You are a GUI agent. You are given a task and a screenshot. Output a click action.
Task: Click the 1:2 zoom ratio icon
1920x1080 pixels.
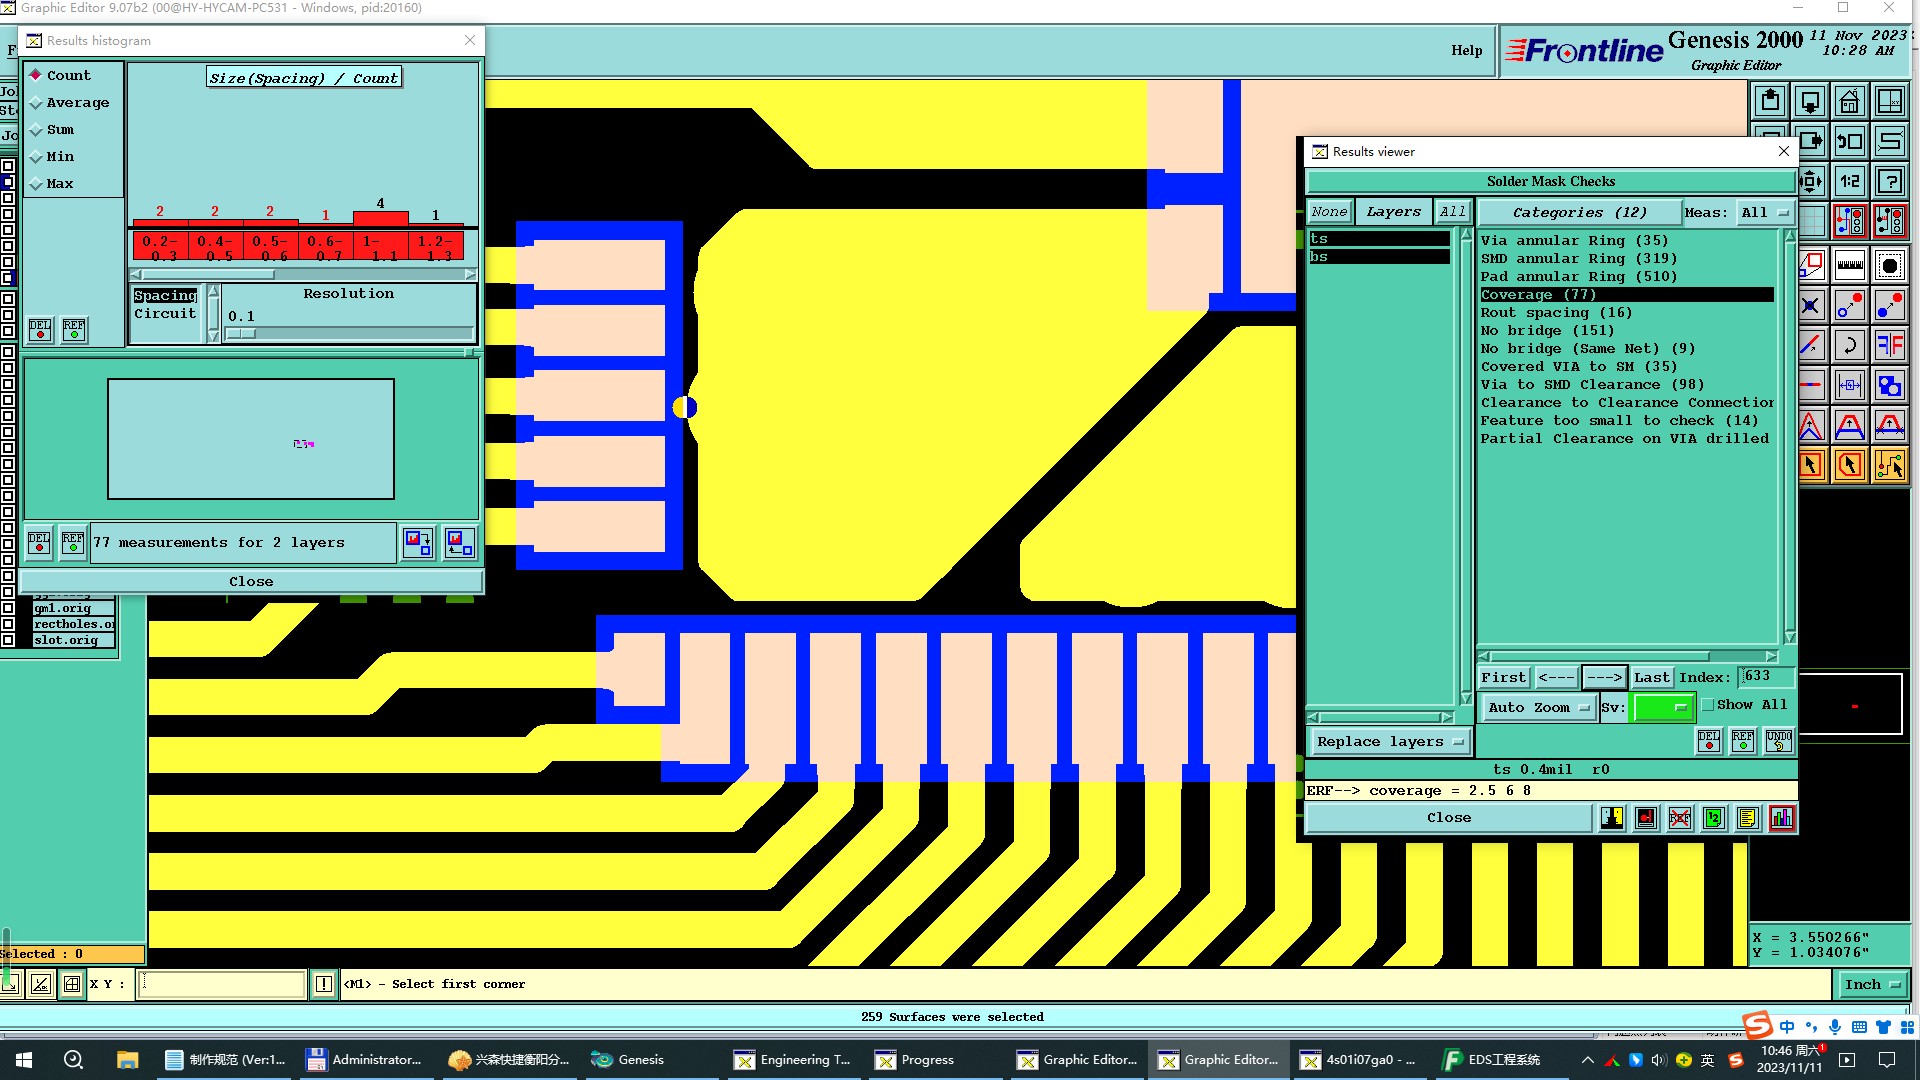tap(1850, 181)
